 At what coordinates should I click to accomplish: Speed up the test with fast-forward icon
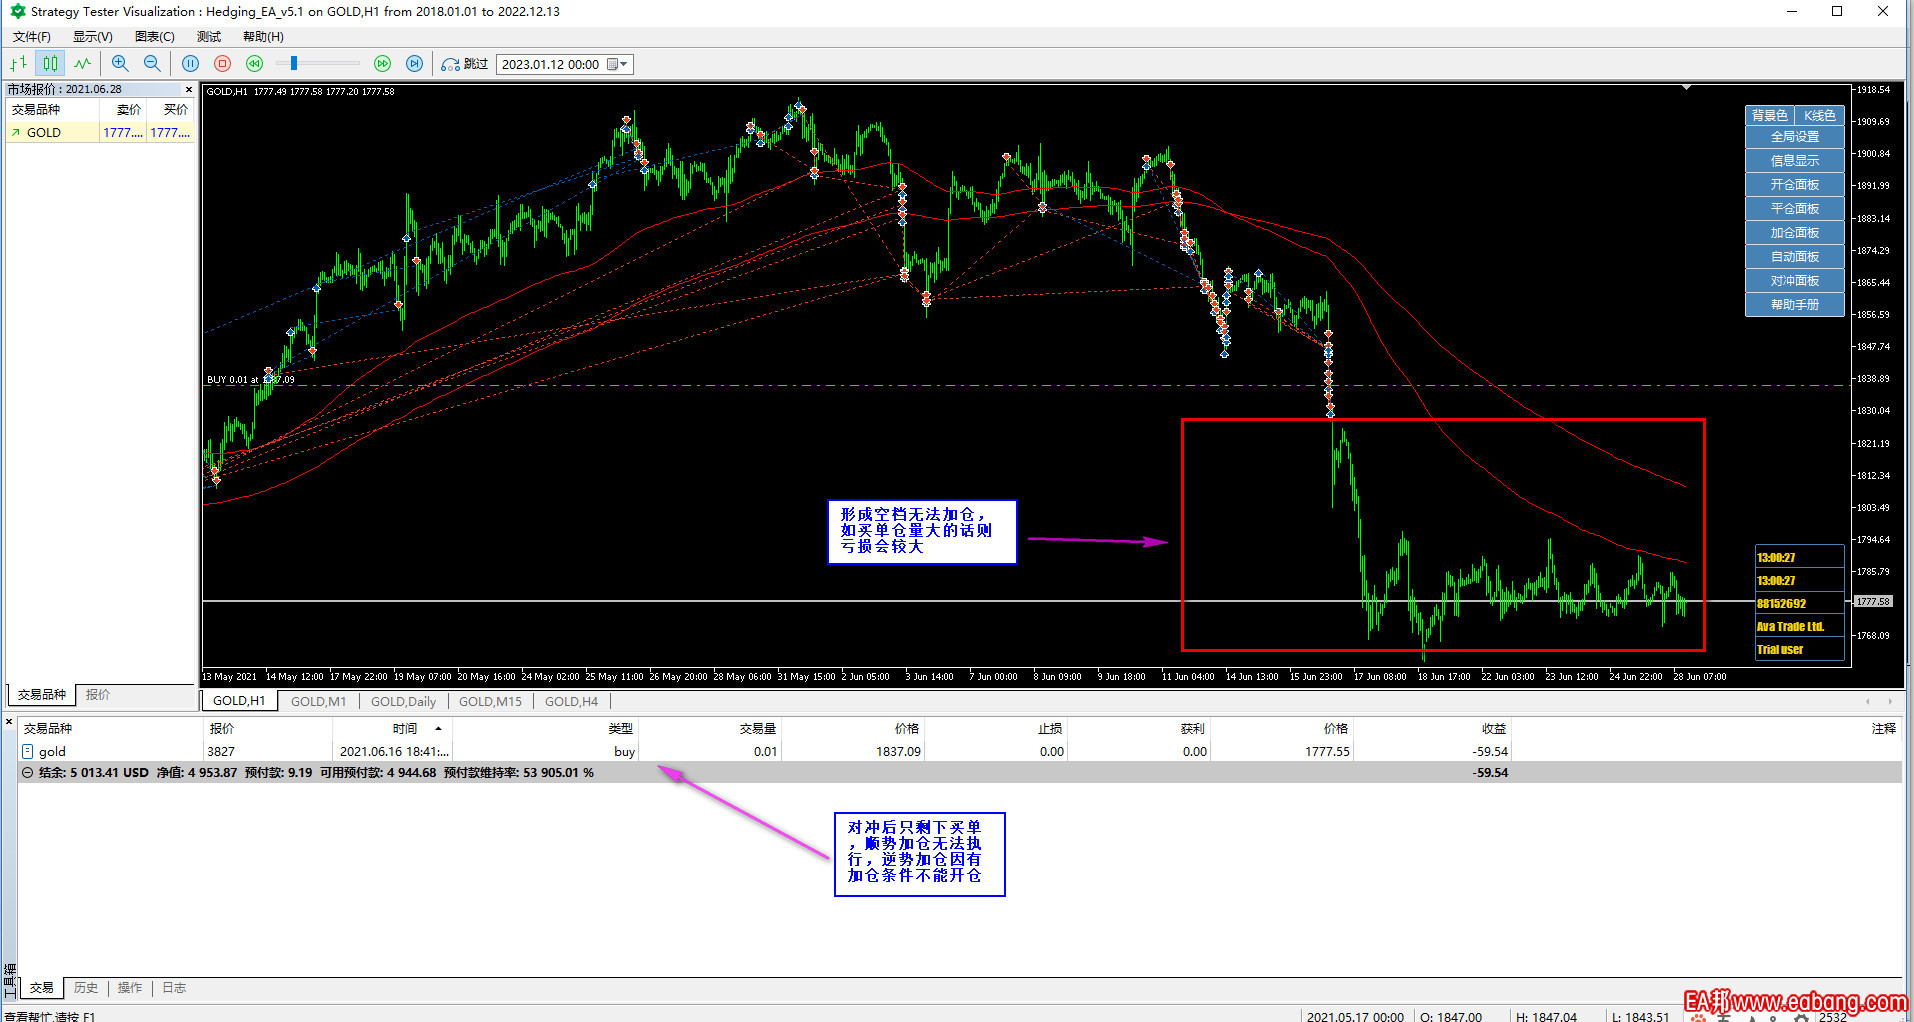(x=382, y=64)
